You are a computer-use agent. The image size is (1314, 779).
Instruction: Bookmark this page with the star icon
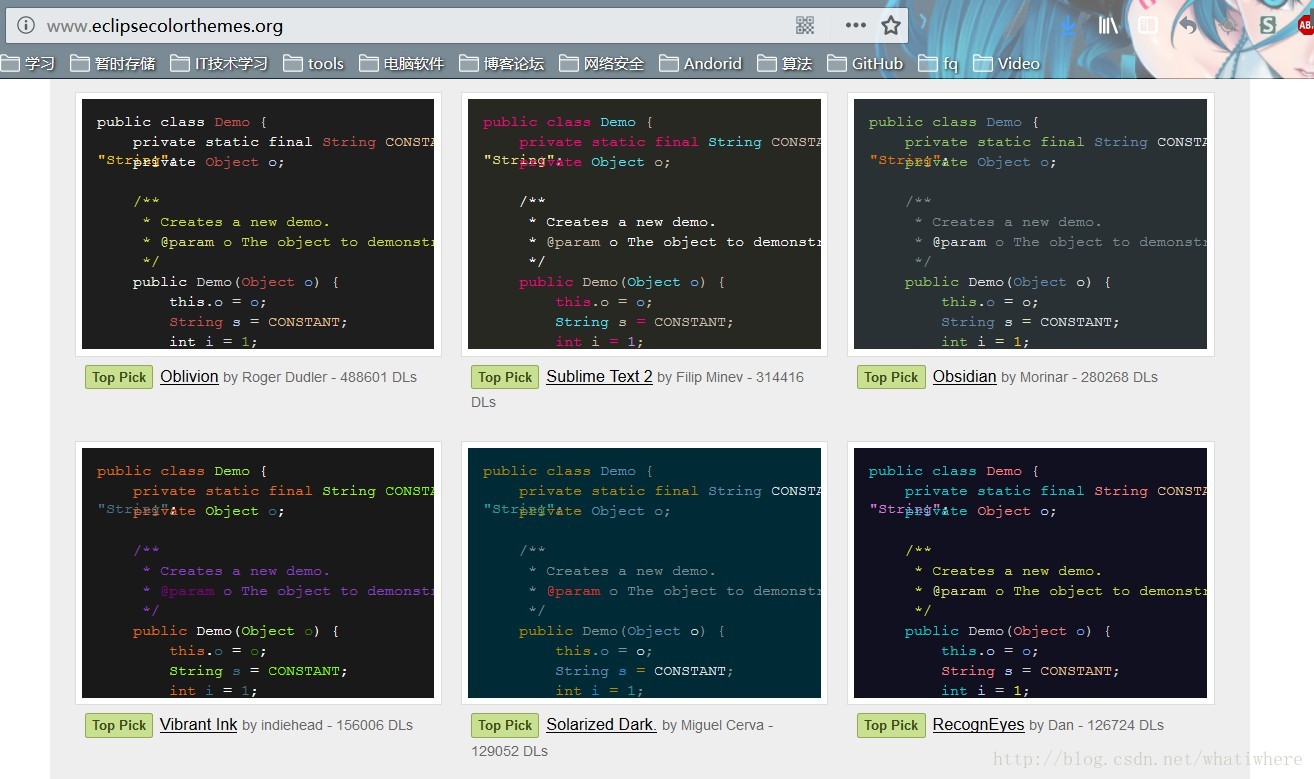(x=891, y=26)
